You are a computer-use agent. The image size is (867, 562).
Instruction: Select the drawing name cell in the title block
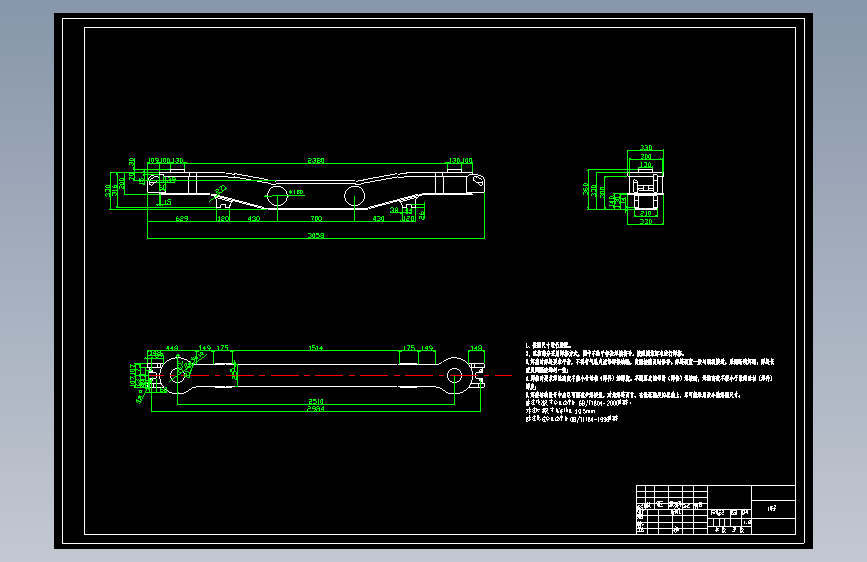coord(773,508)
